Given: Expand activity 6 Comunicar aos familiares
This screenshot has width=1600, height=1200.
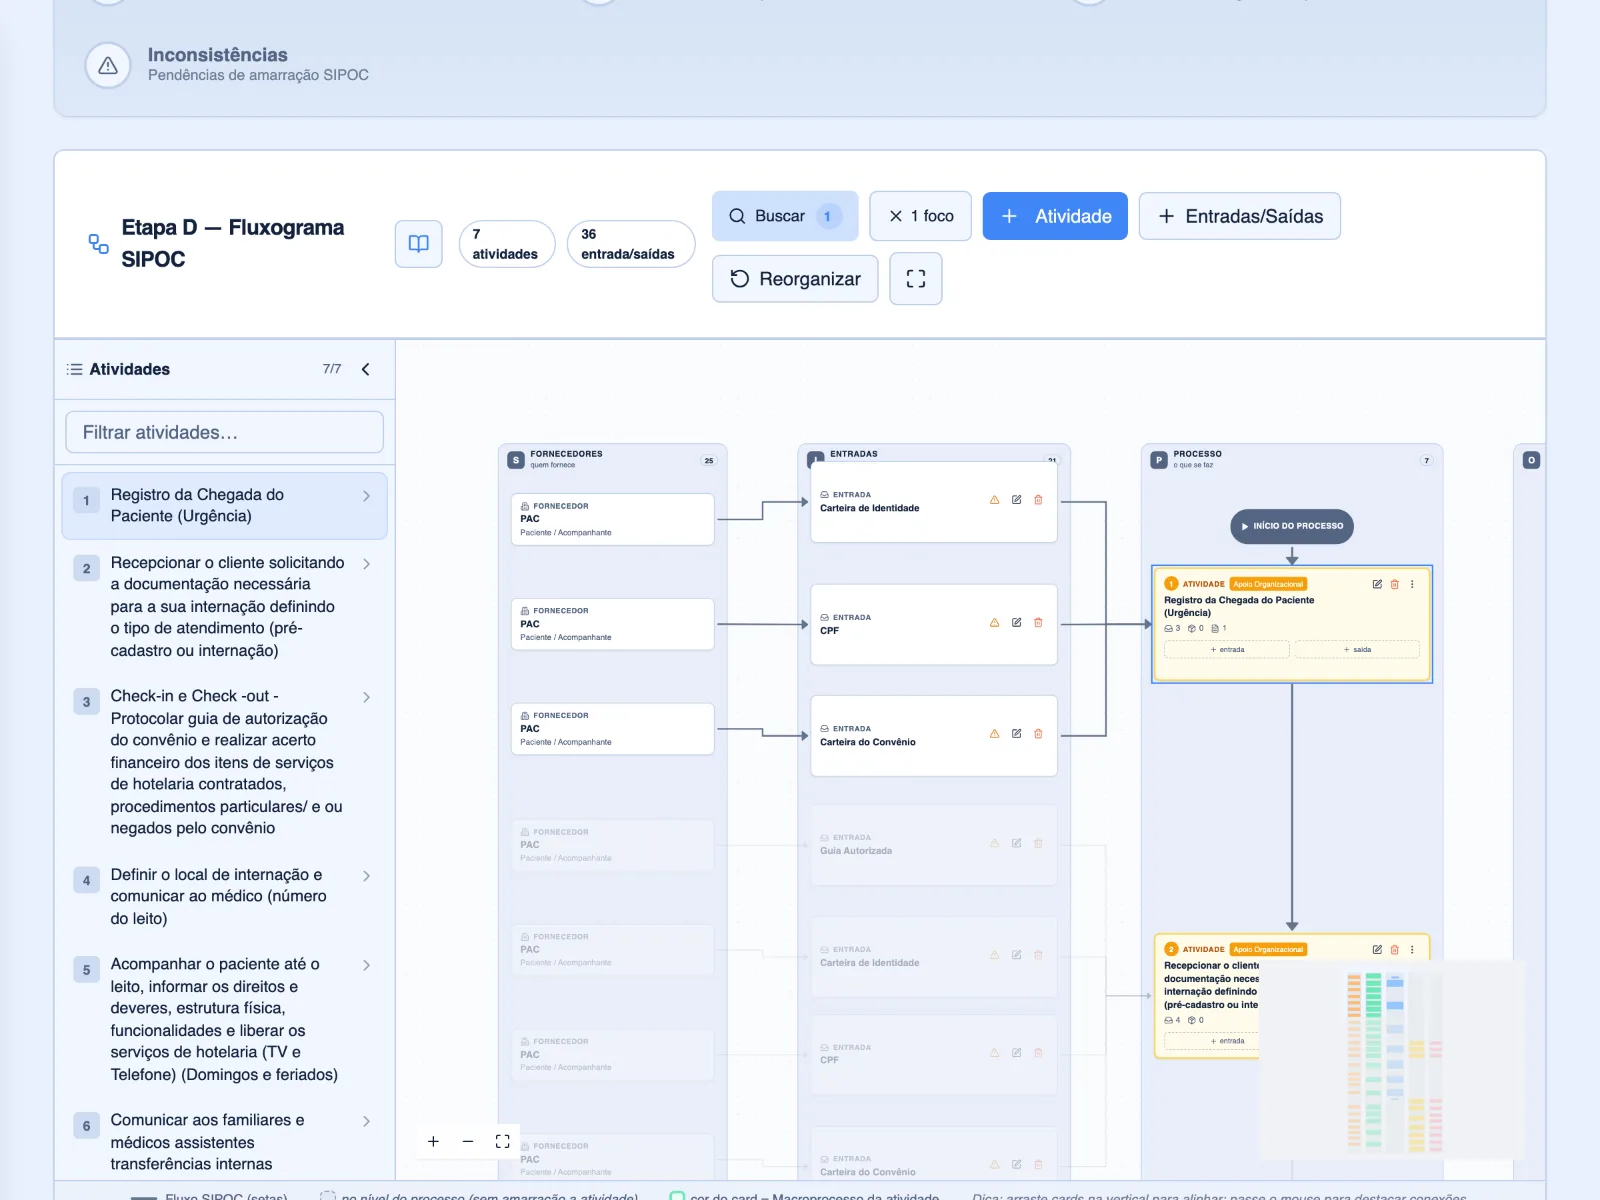Looking at the screenshot, I should coord(367,1121).
